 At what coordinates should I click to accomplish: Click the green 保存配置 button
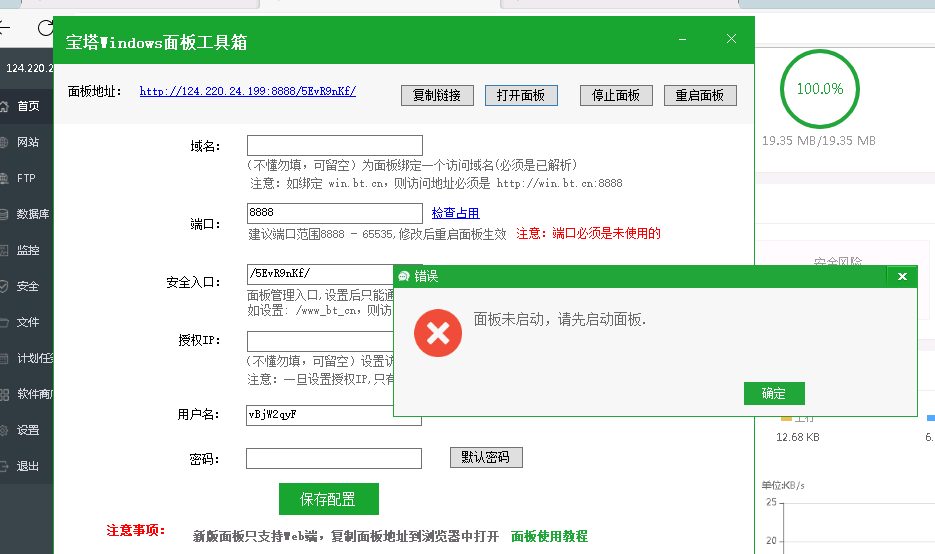tap(329, 499)
